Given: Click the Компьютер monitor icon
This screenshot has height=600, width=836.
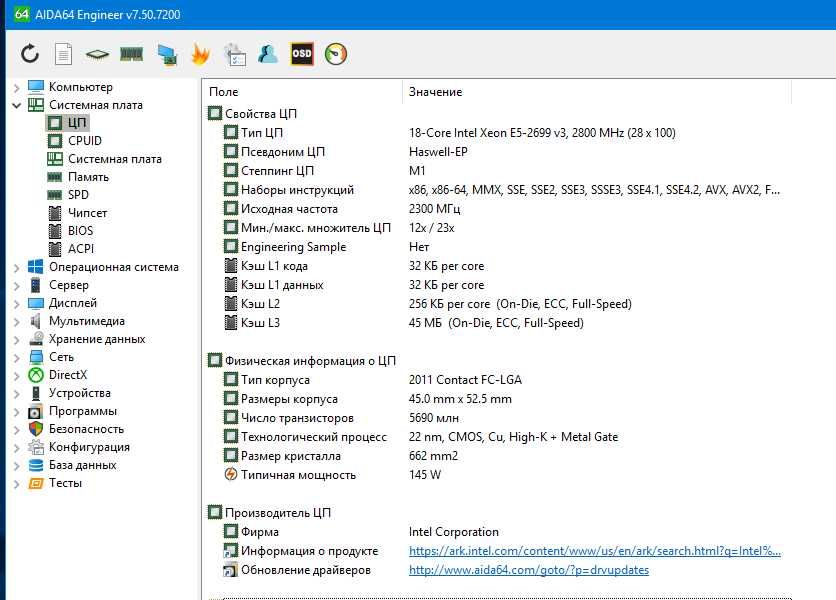Looking at the screenshot, I should (36, 86).
